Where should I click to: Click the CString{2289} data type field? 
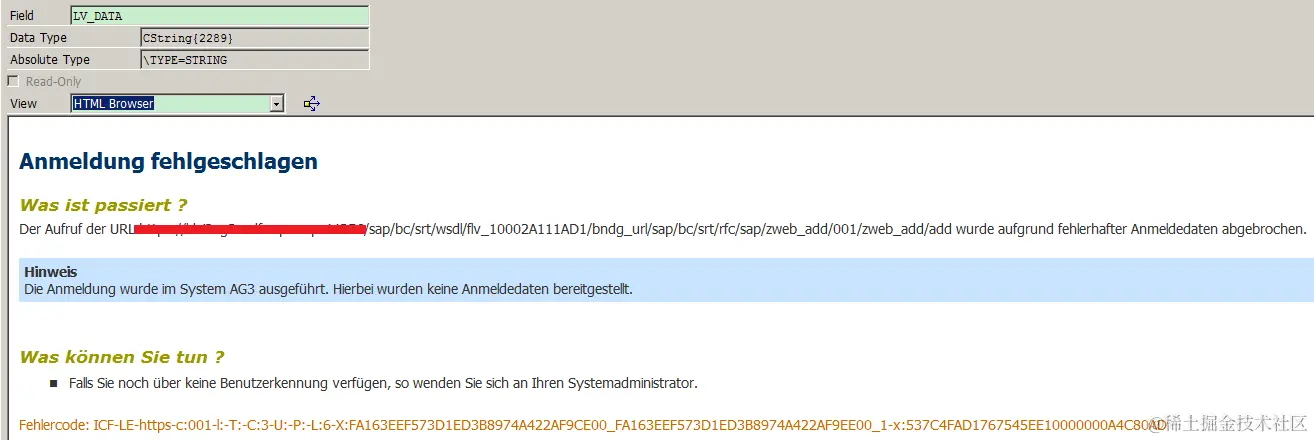tap(255, 38)
